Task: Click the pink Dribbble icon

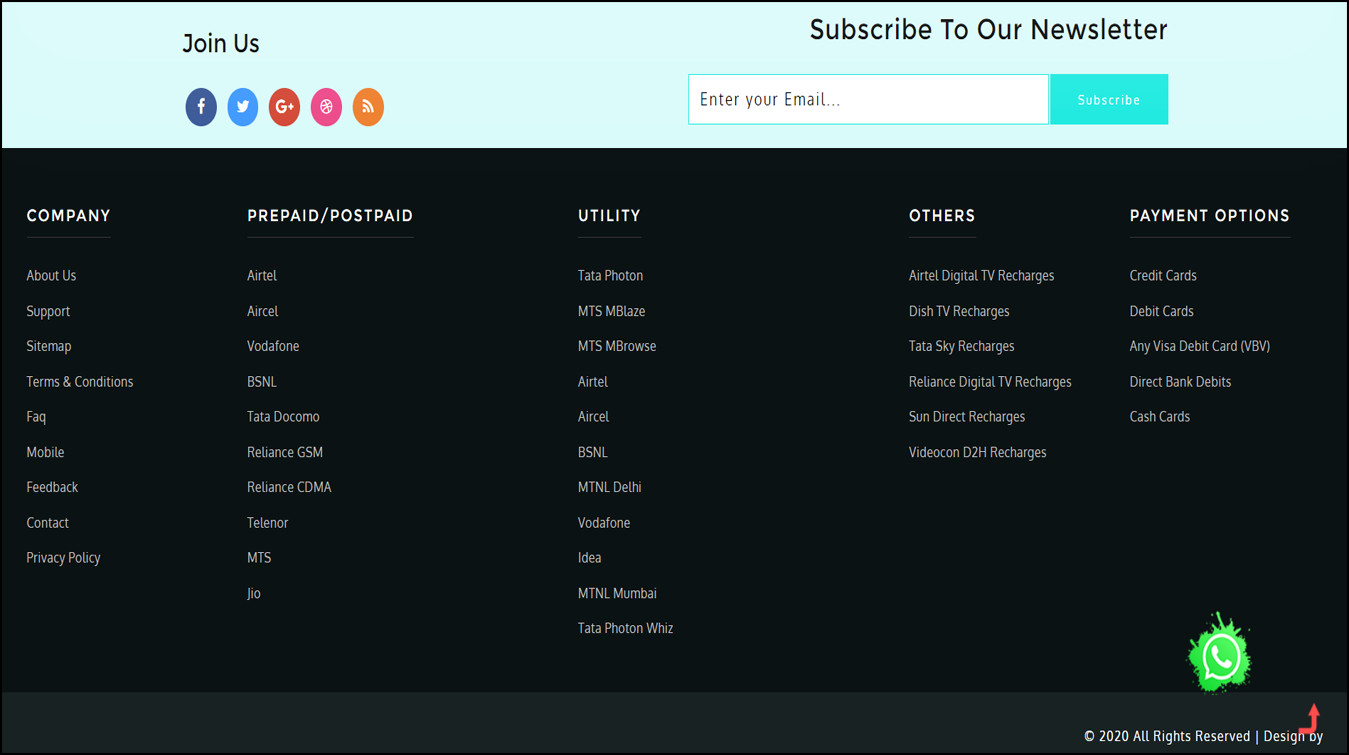Action: pos(326,107)
